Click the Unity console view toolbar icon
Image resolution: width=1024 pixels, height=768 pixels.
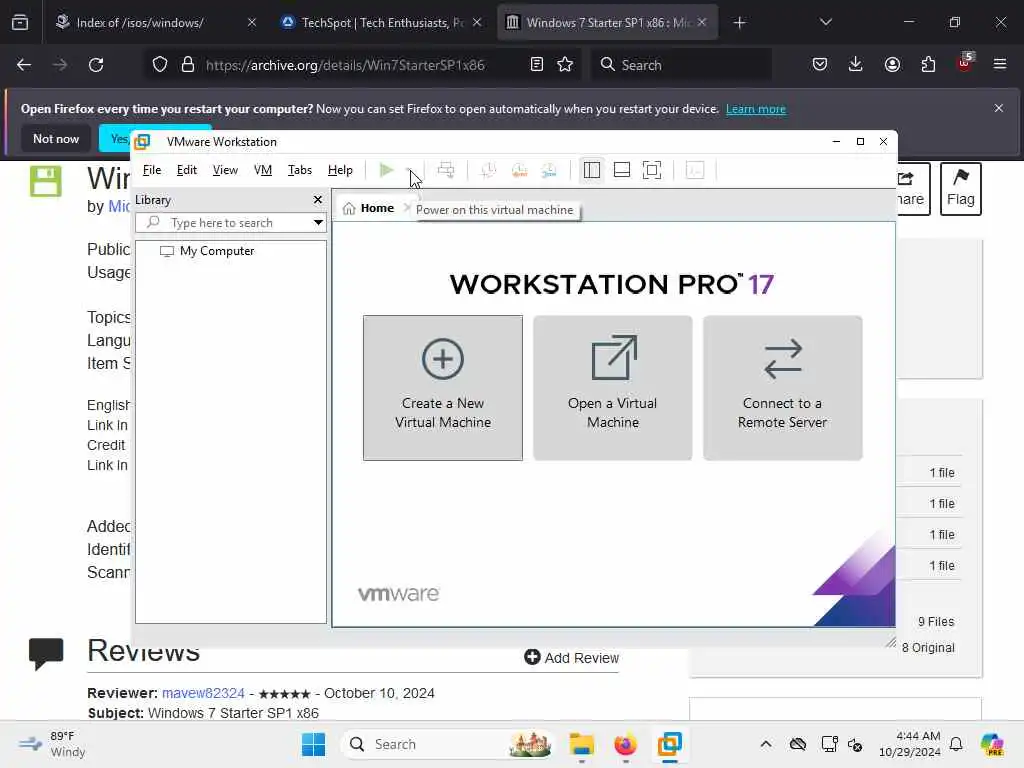pos(695,170)
